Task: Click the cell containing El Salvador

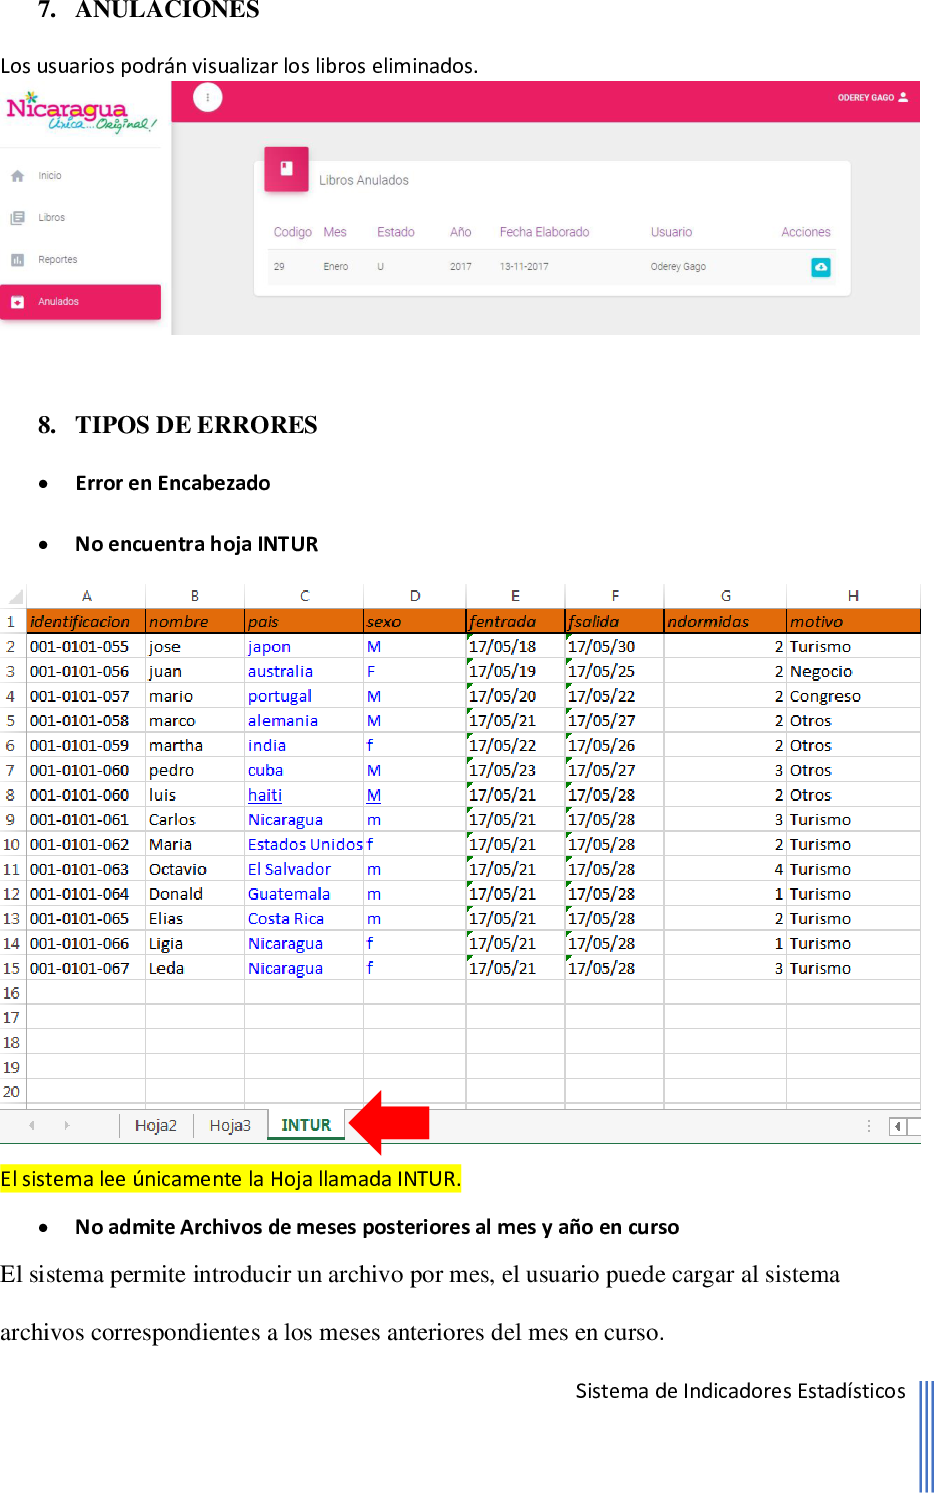Action: [x=304, y=869]
